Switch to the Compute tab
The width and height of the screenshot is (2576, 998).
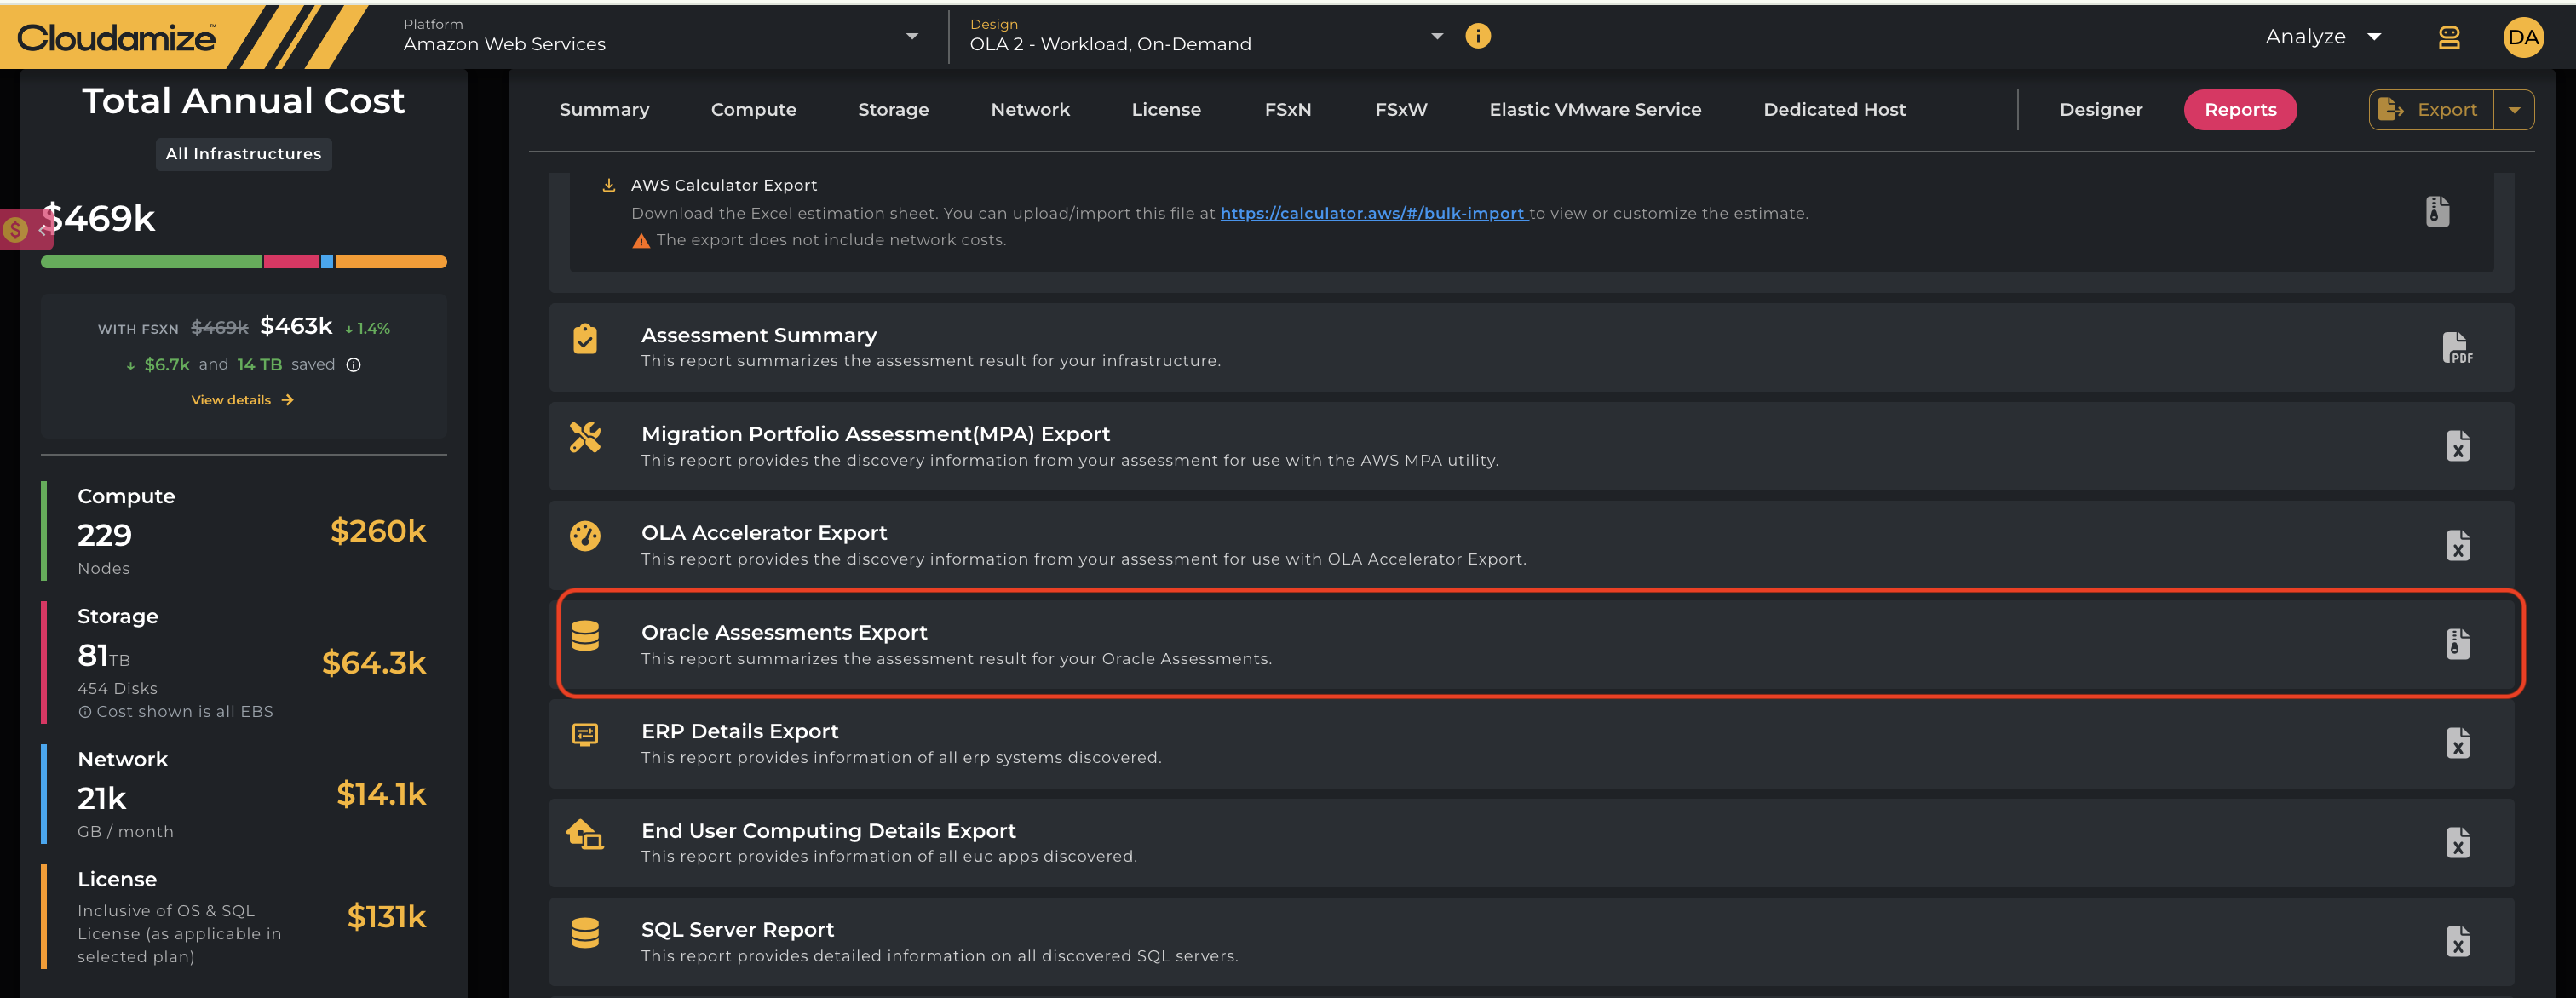click(x=753, y=110)
